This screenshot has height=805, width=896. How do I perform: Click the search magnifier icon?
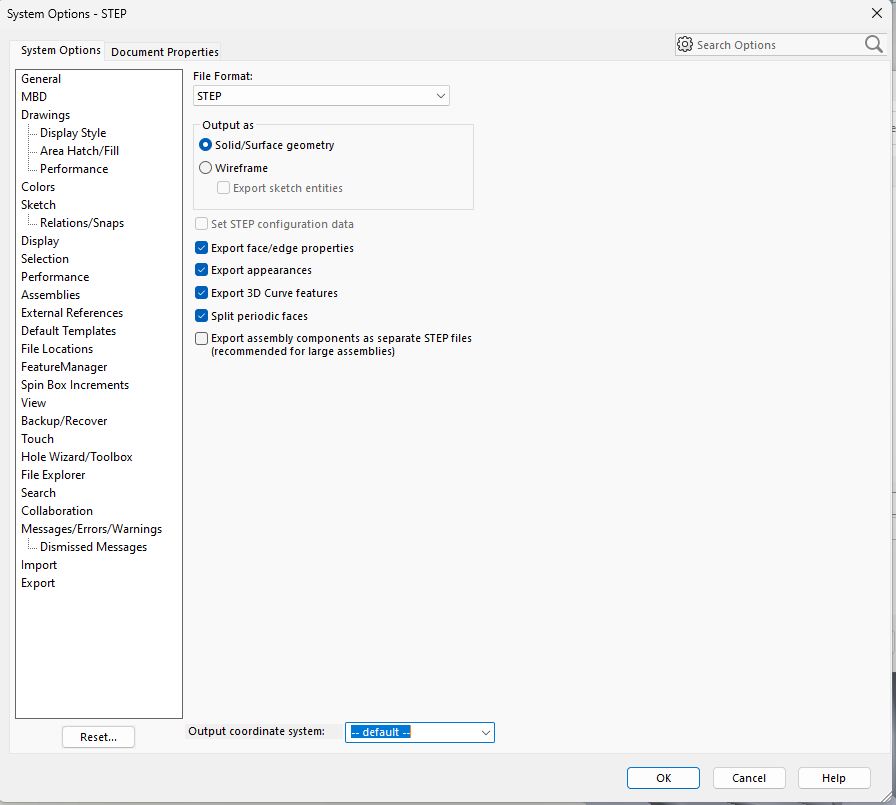(x=873, y=44)
